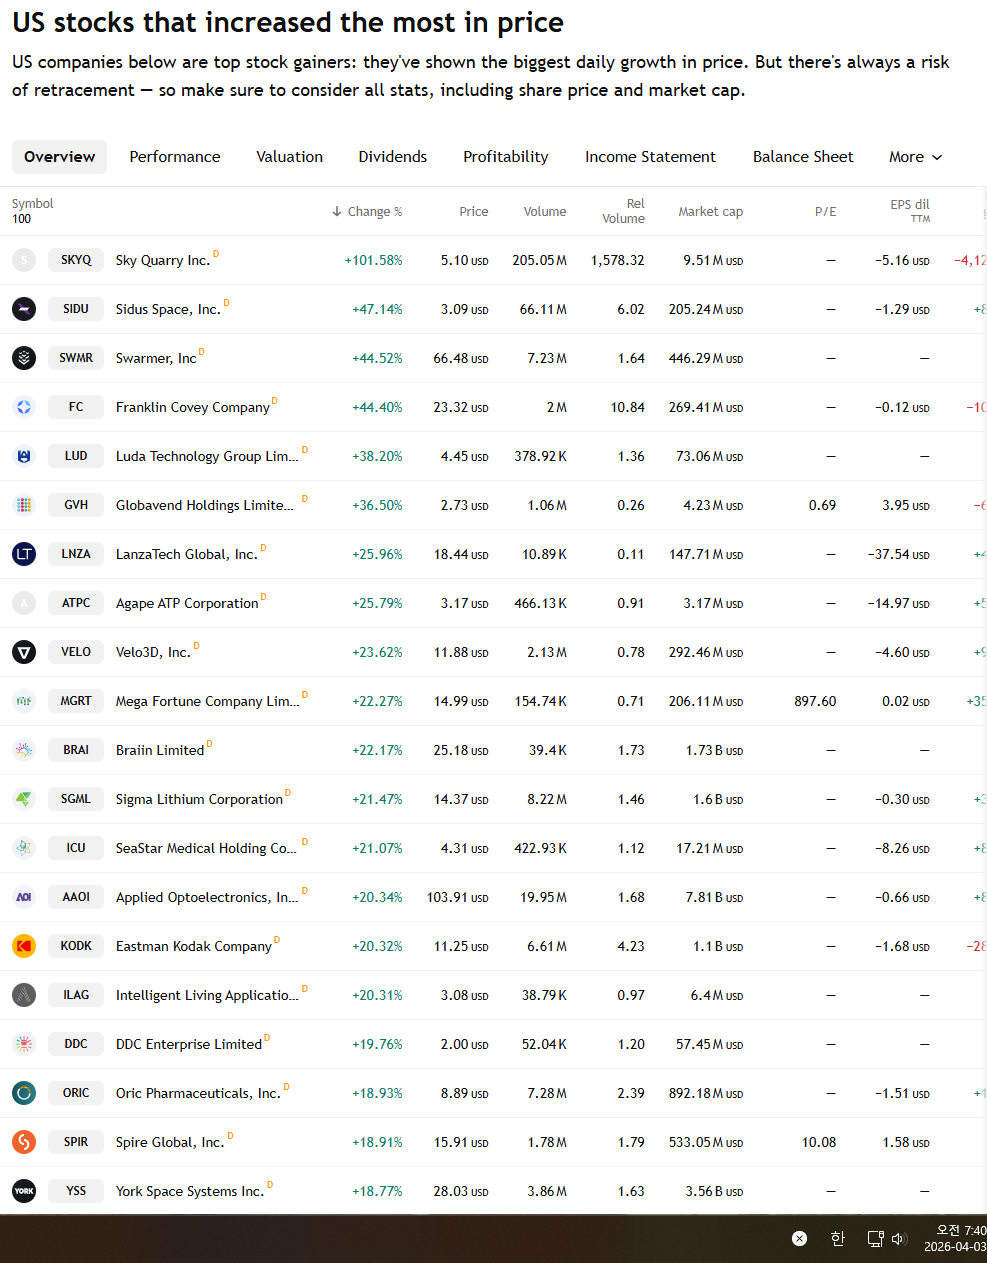Click the York Space Systems logo
Screen dimensions: 987x1263
click(24, 1191)
